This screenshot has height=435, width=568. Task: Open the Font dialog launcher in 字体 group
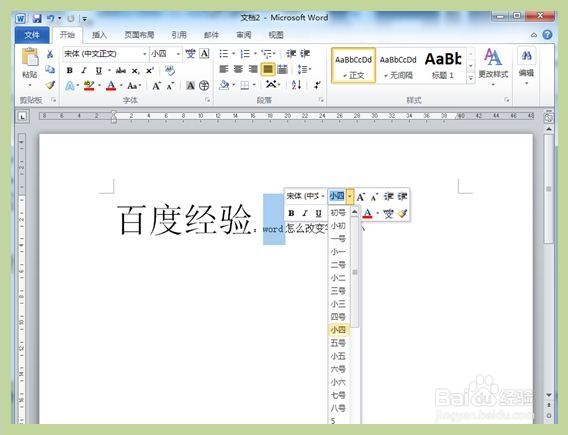coord(208,100)
